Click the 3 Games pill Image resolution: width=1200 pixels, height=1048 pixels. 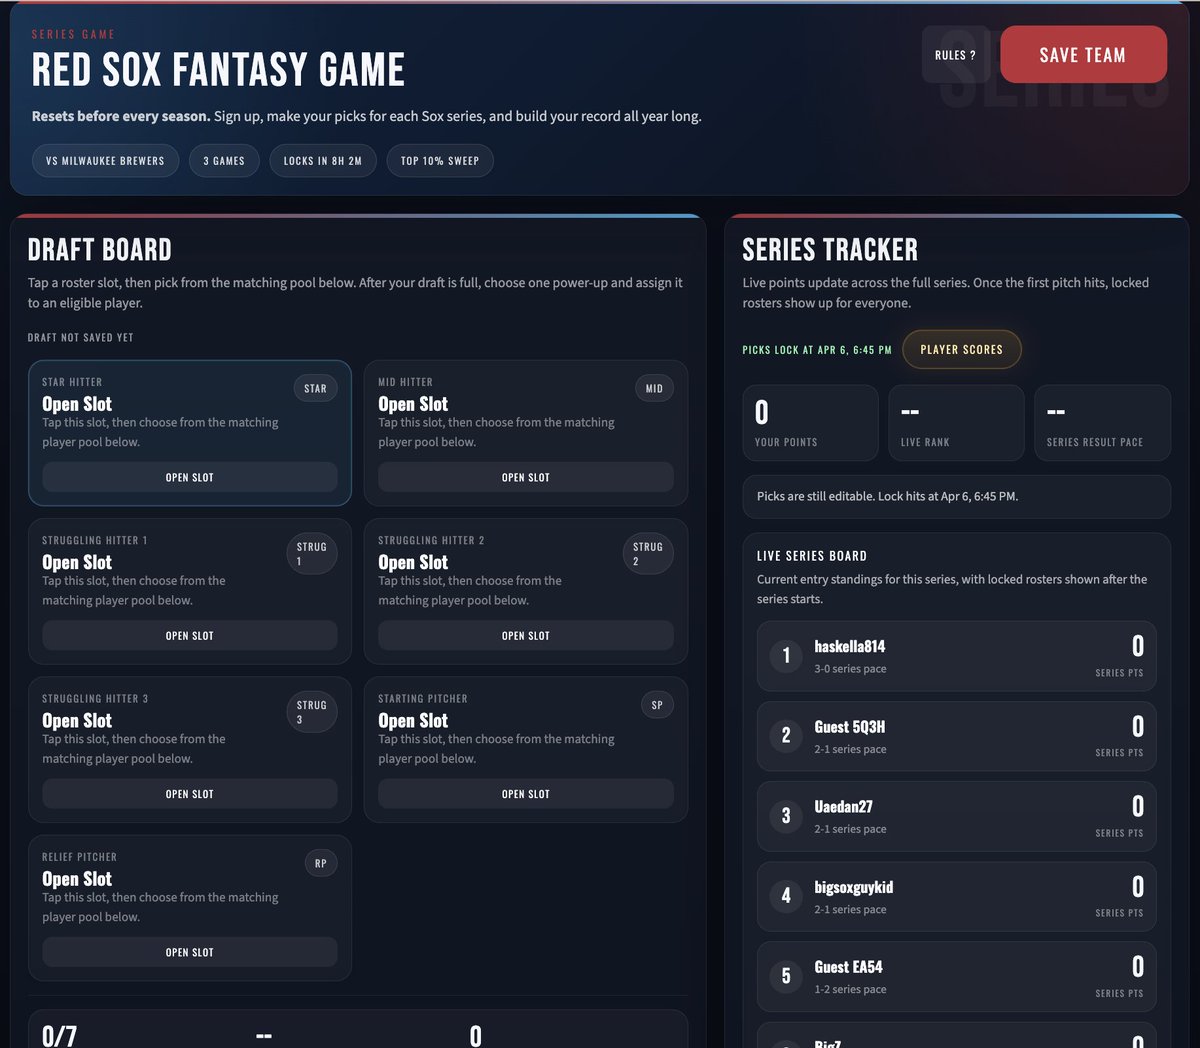[224, 161]
